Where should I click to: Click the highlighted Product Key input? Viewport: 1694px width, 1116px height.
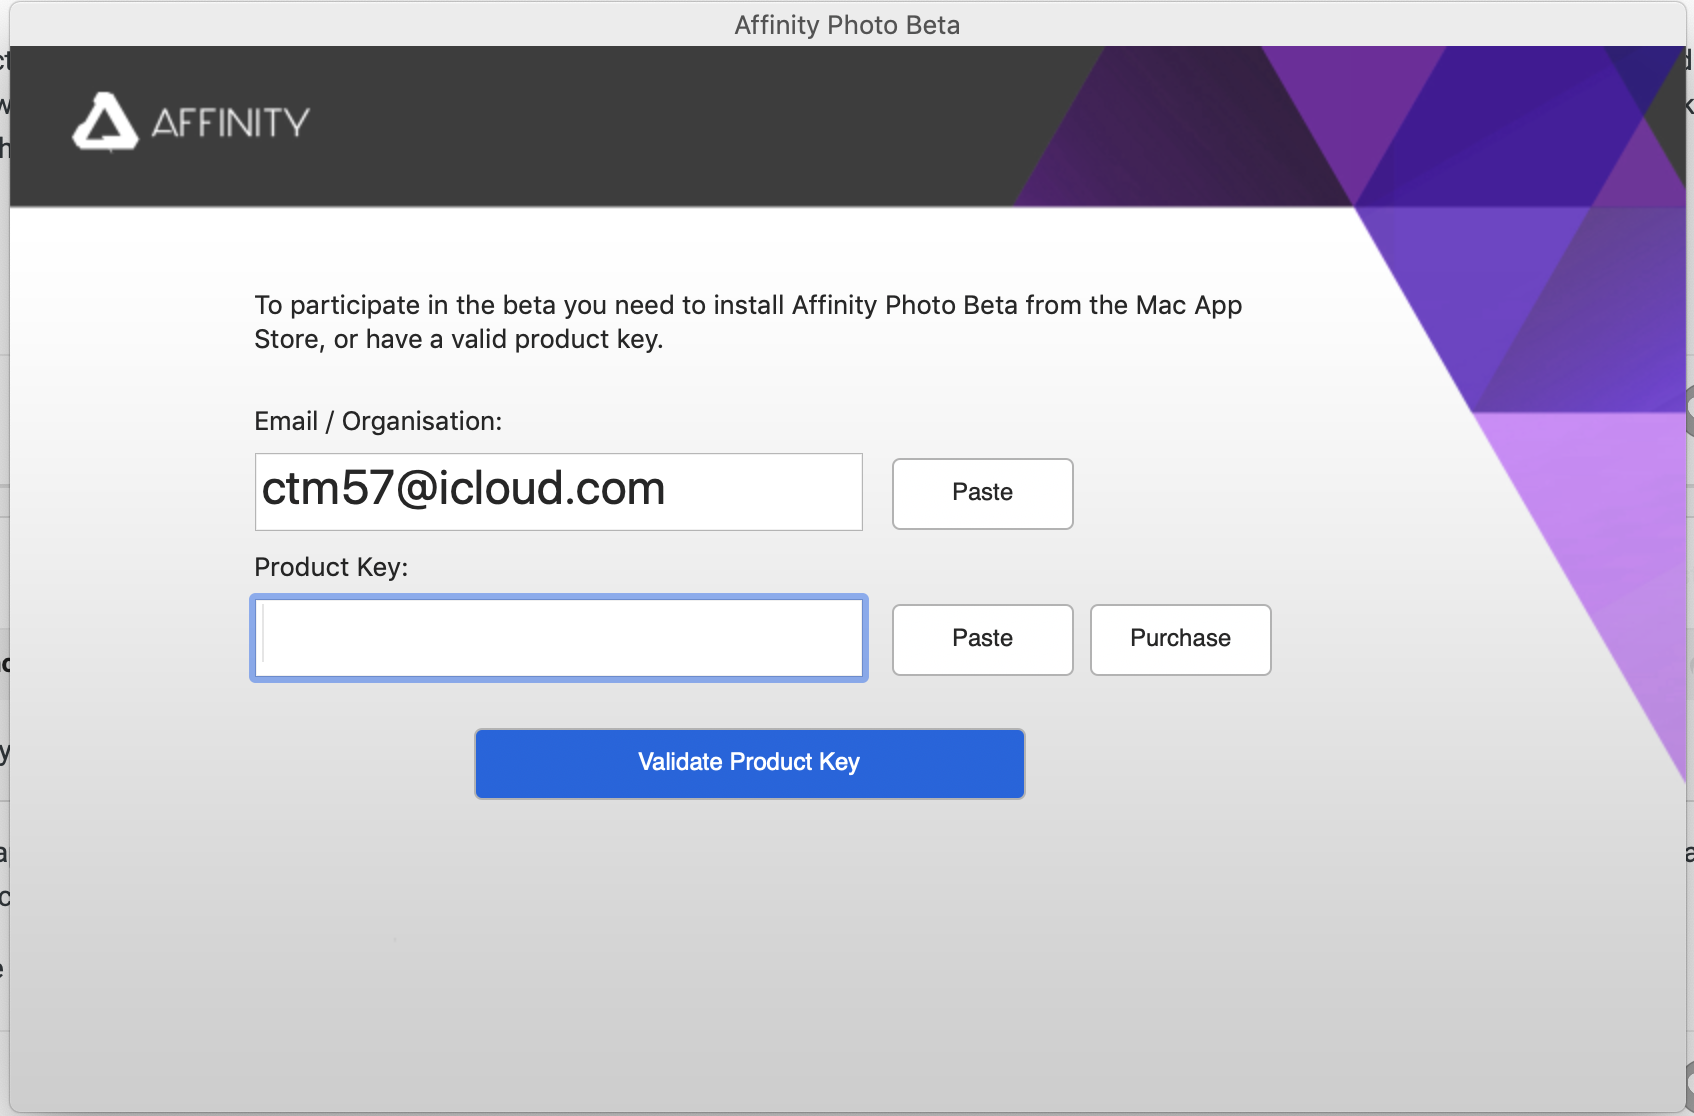pos(558,637)
